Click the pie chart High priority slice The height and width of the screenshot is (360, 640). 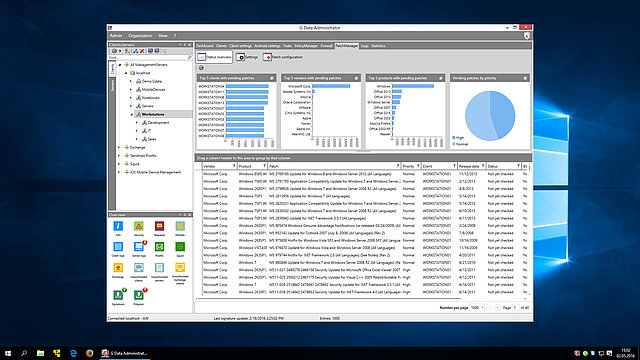click(502, 113)
